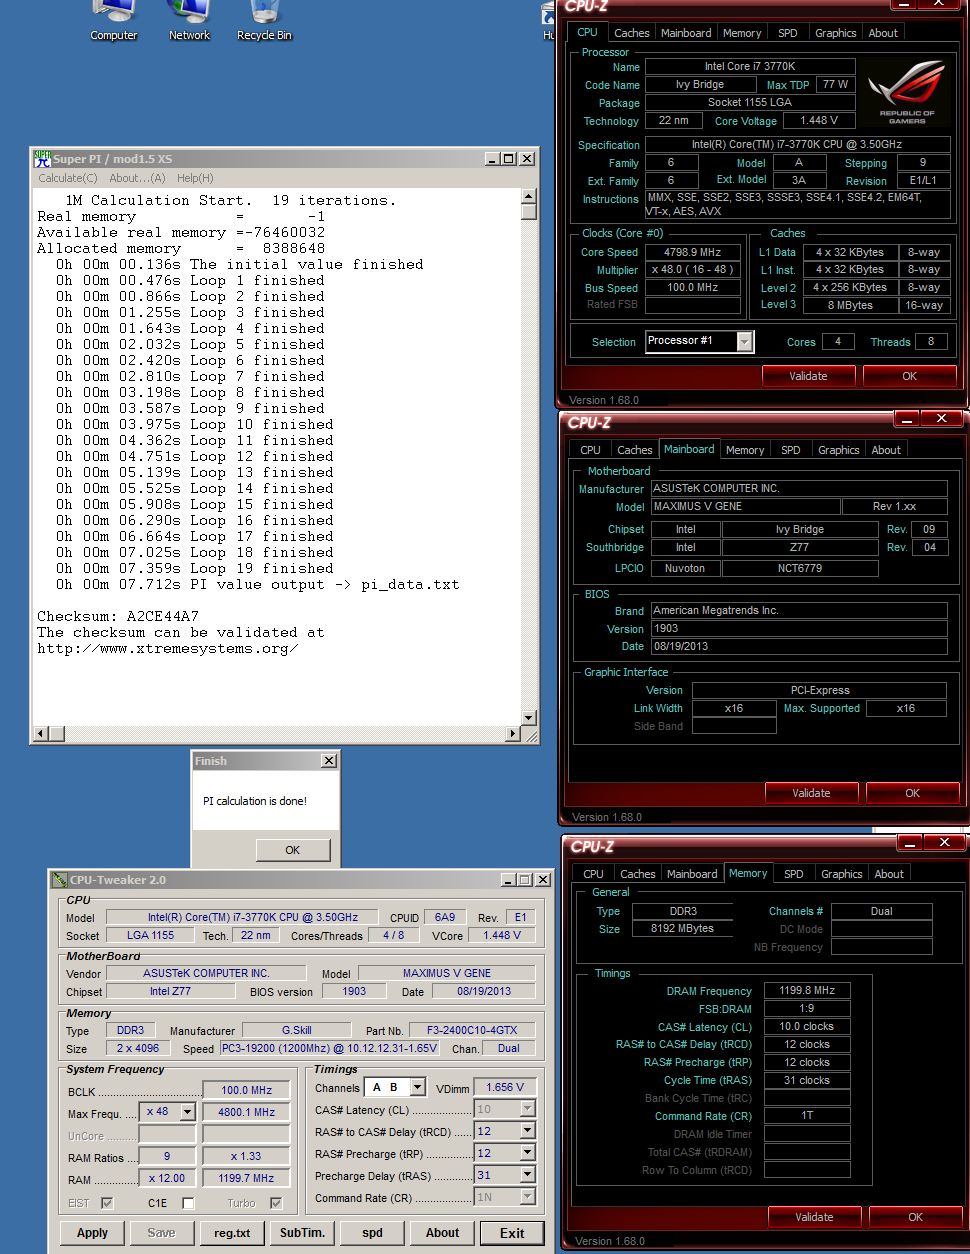Click OK in middle CPU-Z Mainboard window
Viewport: 970px width, 1254px height.
(x=912, y=793)
